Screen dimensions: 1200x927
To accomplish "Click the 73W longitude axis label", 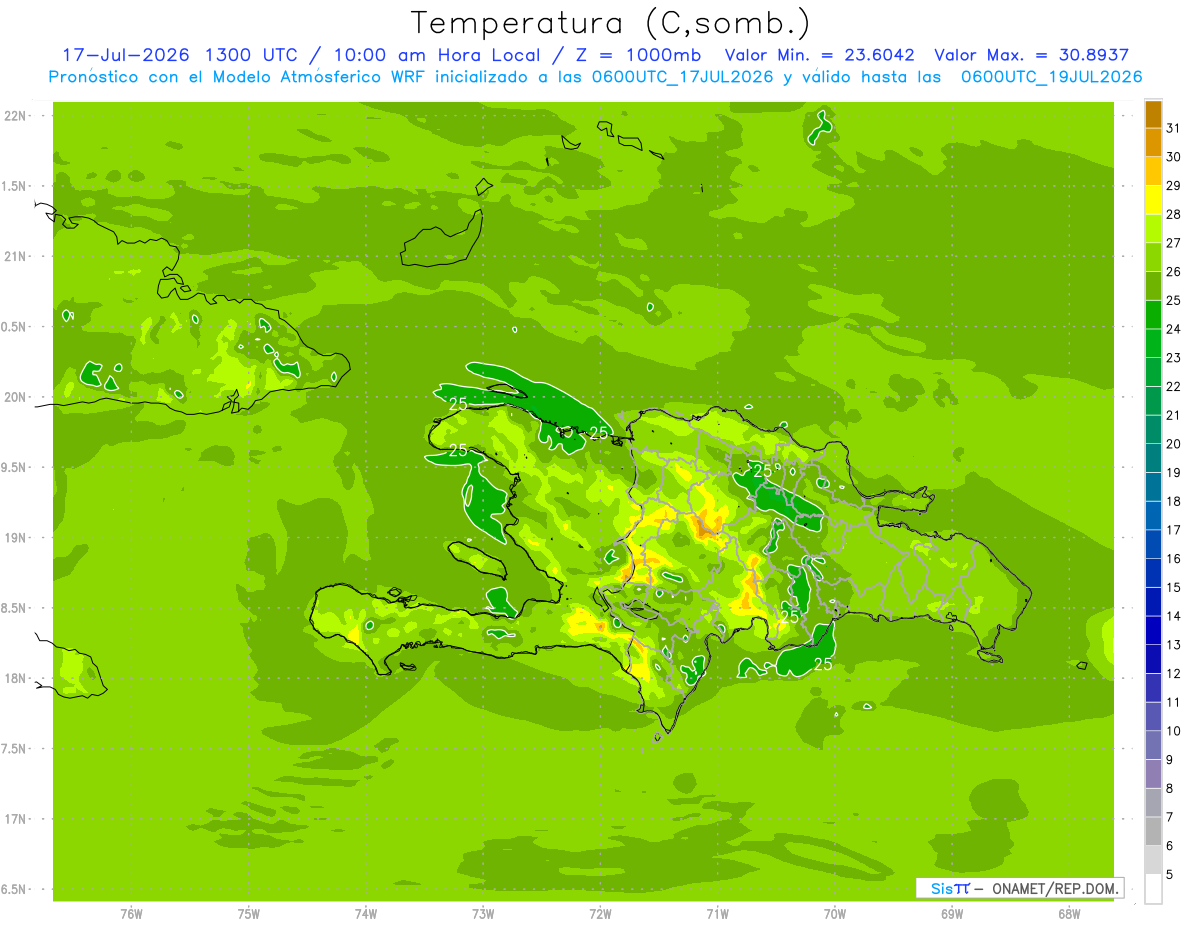I will (483, 914).
